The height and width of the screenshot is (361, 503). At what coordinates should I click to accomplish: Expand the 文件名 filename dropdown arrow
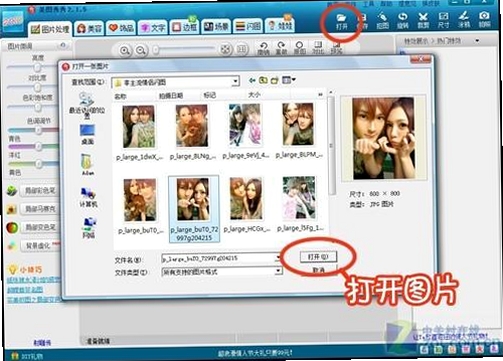(x=277, y=258)
